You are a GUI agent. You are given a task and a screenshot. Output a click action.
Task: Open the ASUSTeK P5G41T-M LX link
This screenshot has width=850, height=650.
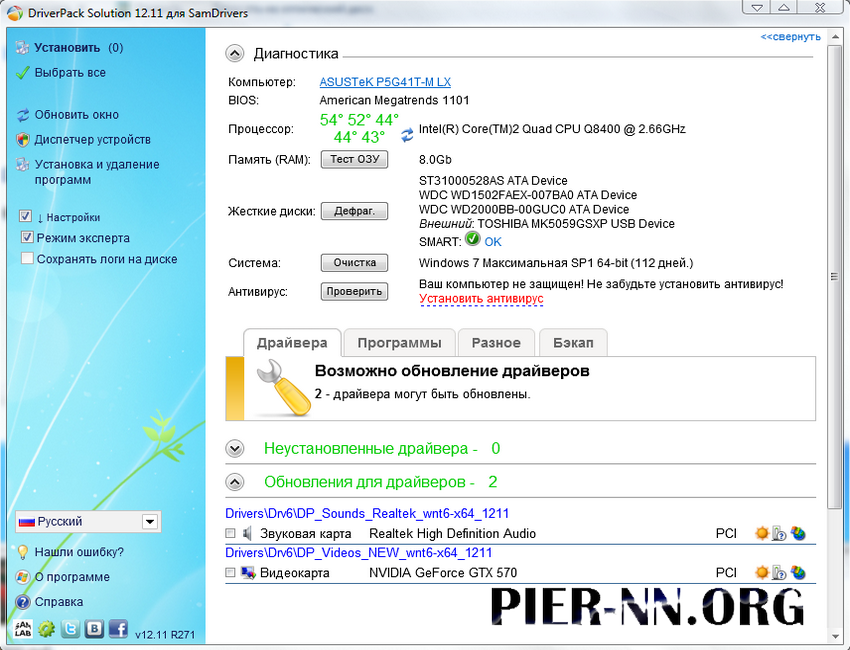385,82
